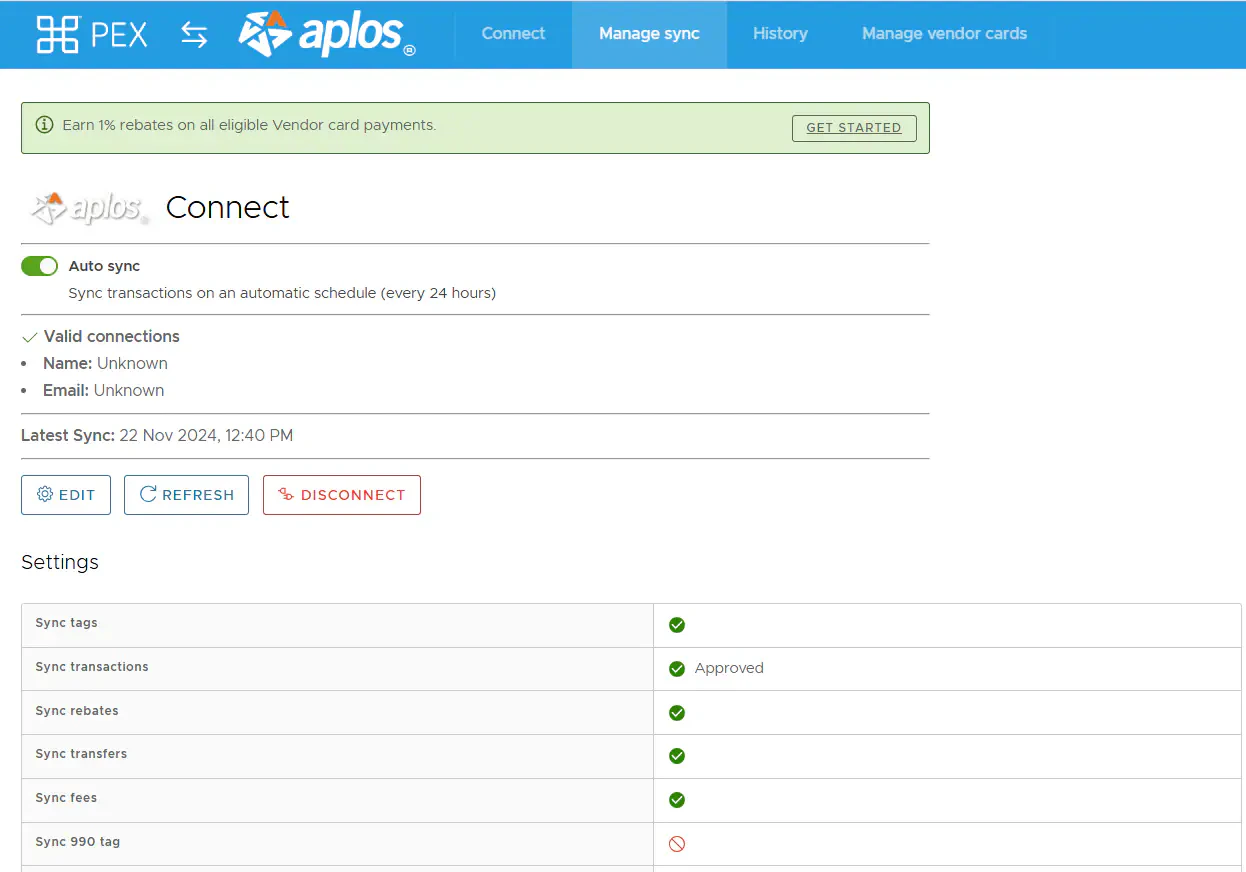Click the Auto sync label
Viewport: 1246px width, 872px height.
(x=104, y=266)
